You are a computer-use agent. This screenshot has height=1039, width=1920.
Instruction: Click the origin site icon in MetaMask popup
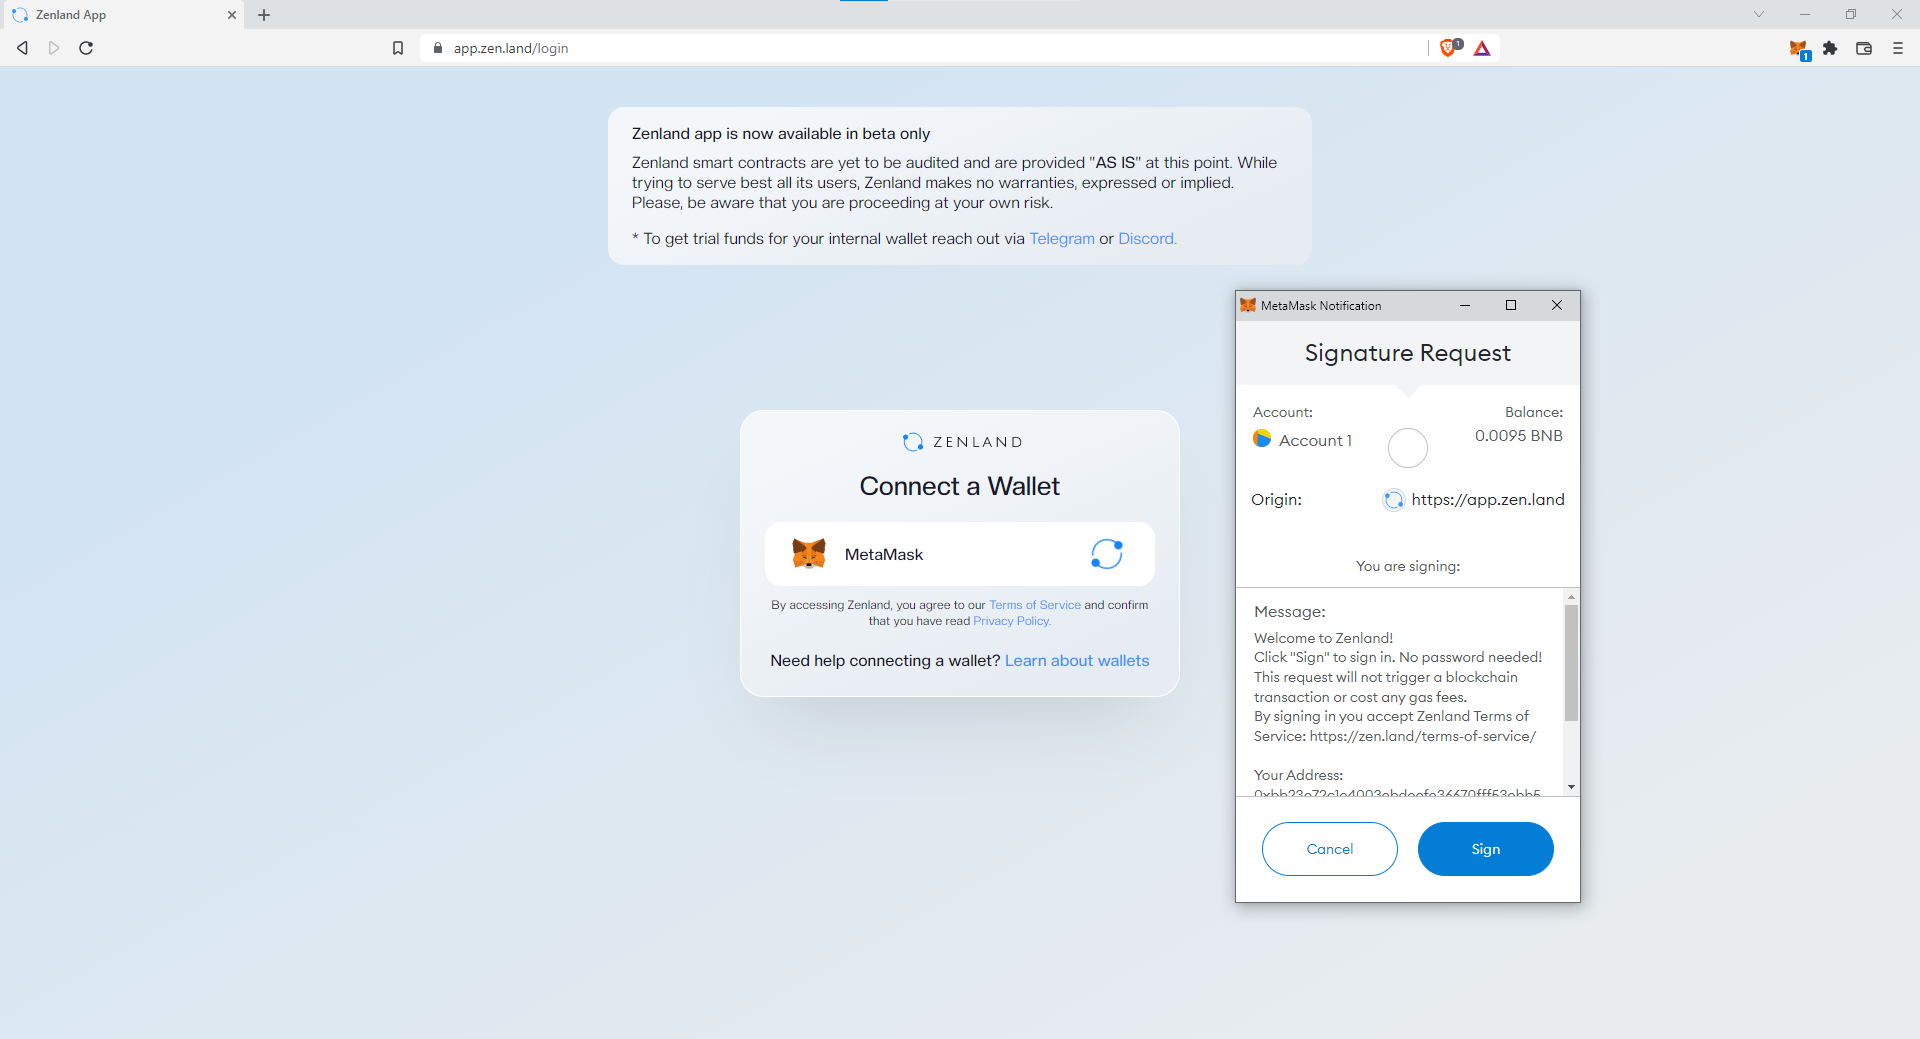coord(1393,500)
